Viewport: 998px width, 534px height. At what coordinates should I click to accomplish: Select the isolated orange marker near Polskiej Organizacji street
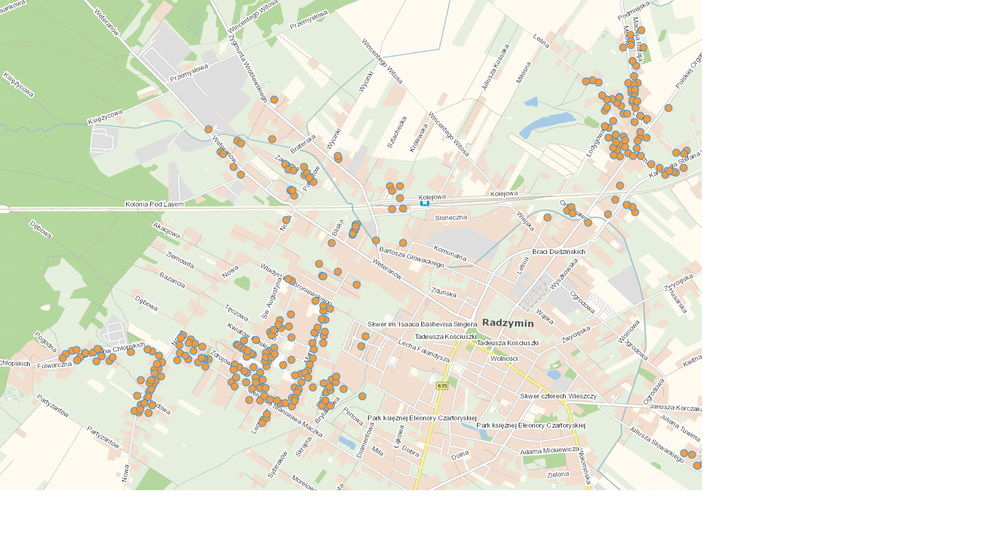point(668,108)
